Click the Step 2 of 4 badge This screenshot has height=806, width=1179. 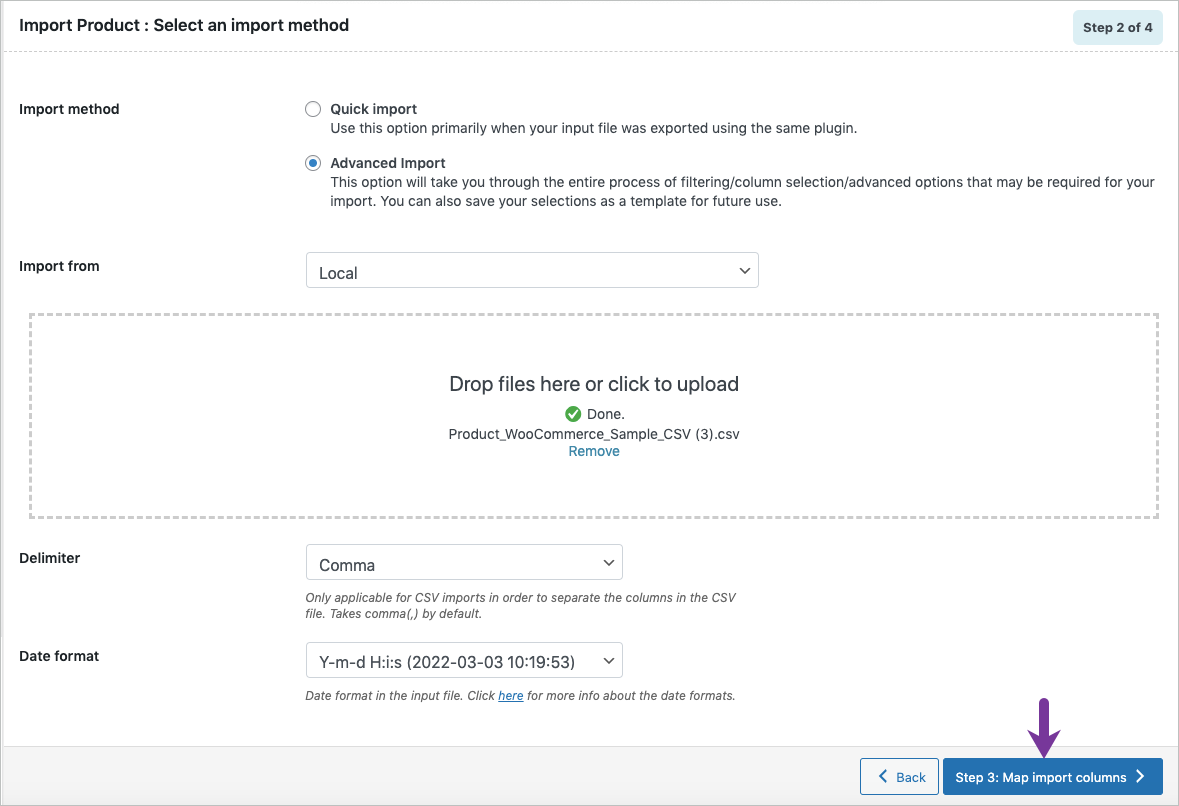click(1117, 27)
